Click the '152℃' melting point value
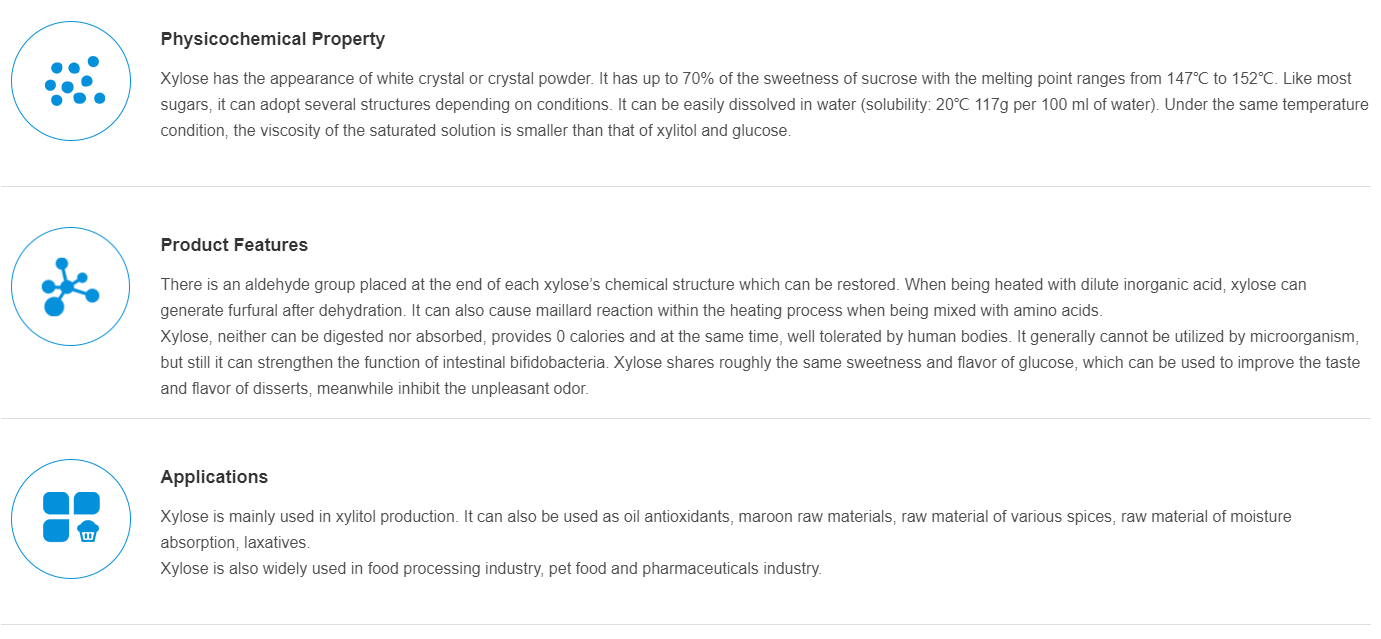 1254,78
